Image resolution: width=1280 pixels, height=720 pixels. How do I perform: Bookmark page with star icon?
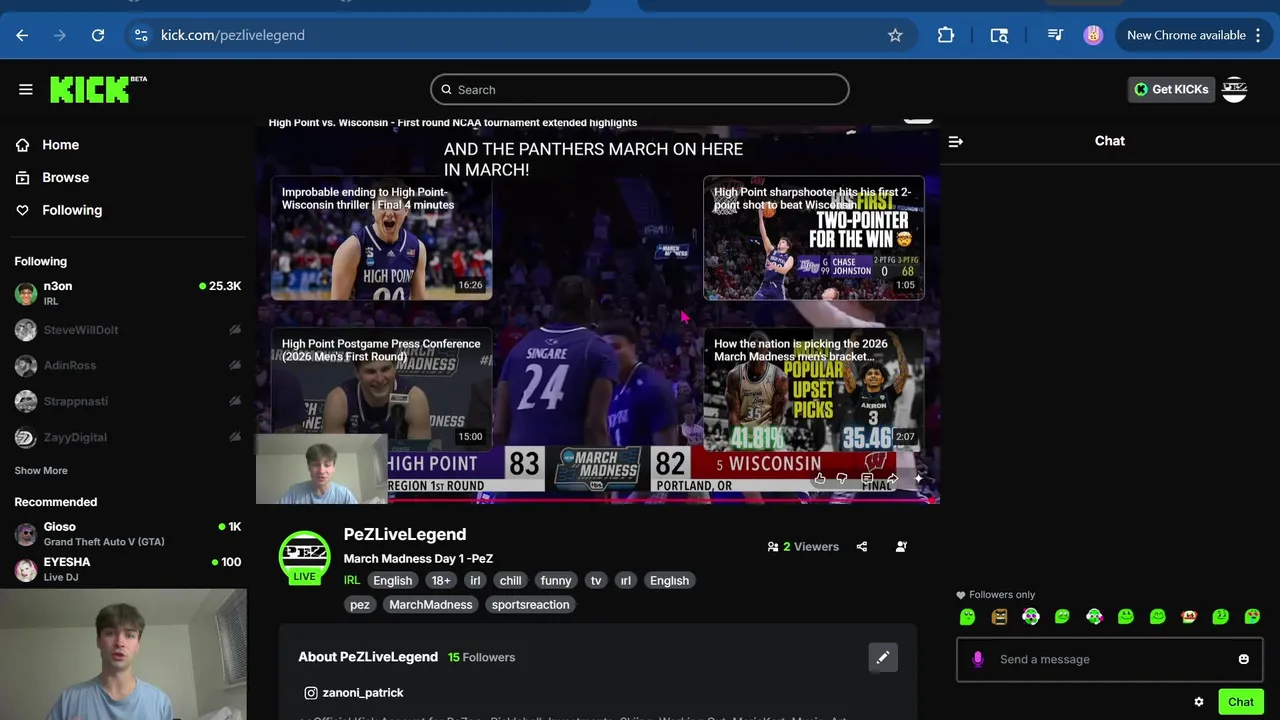(x=895, y=35)
